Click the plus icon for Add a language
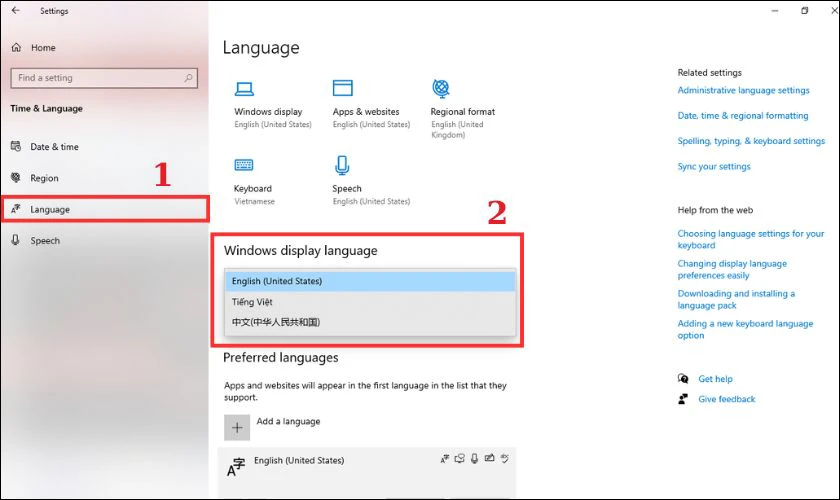The width and height of the screenshot is (840, 500). [237, 427]
